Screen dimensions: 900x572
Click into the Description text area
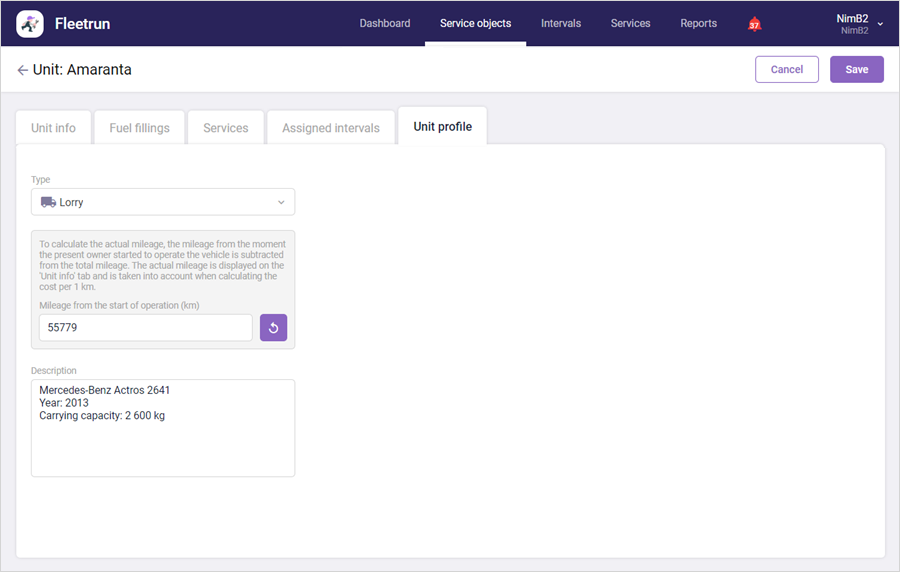(163, 428)
